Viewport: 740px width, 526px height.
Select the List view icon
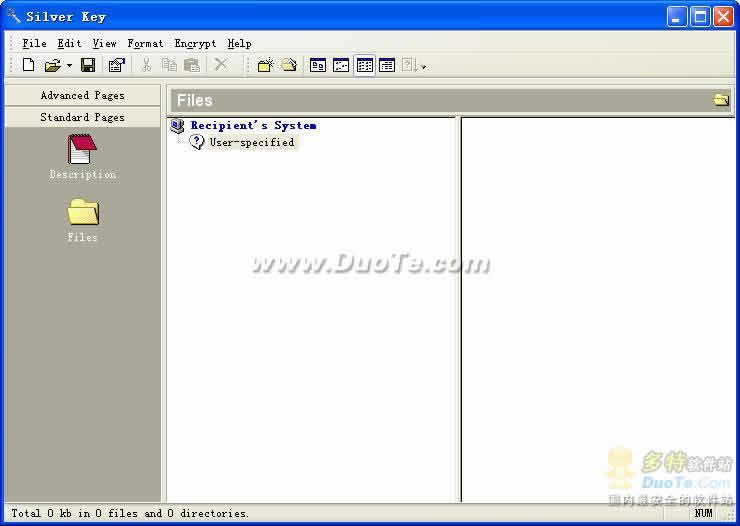(x=364, y=65)
